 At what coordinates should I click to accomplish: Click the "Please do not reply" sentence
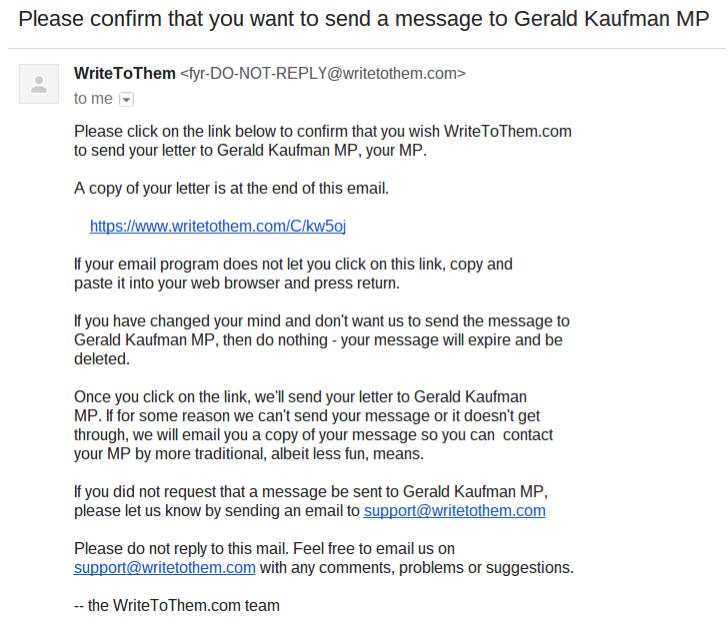click(264, 548)
